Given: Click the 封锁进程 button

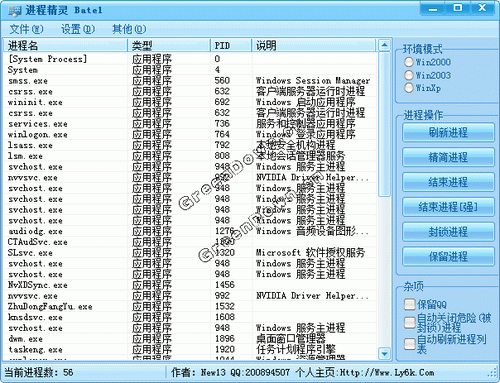Looking at the screenshot, I should tap(448, 232).
